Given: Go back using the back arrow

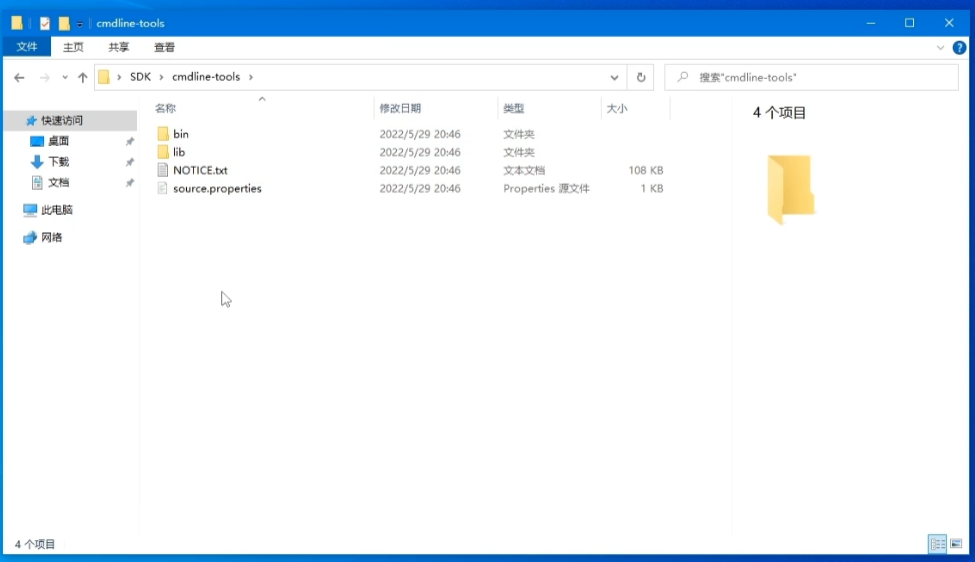Looking at the screenshot, I should coord(19,78).
